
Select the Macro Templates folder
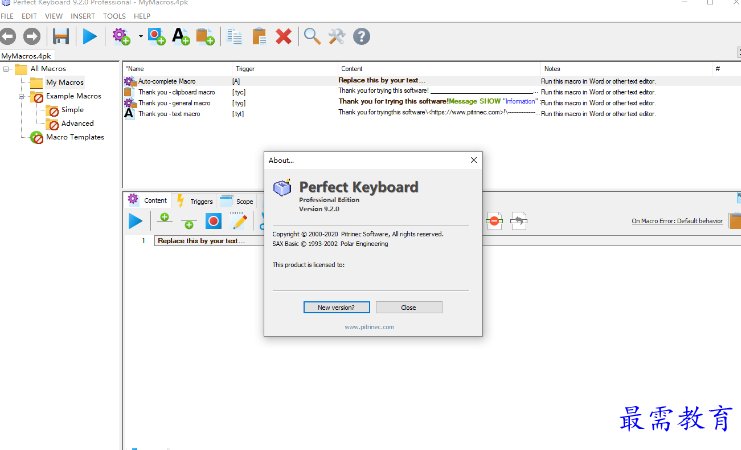coord(75,138)
